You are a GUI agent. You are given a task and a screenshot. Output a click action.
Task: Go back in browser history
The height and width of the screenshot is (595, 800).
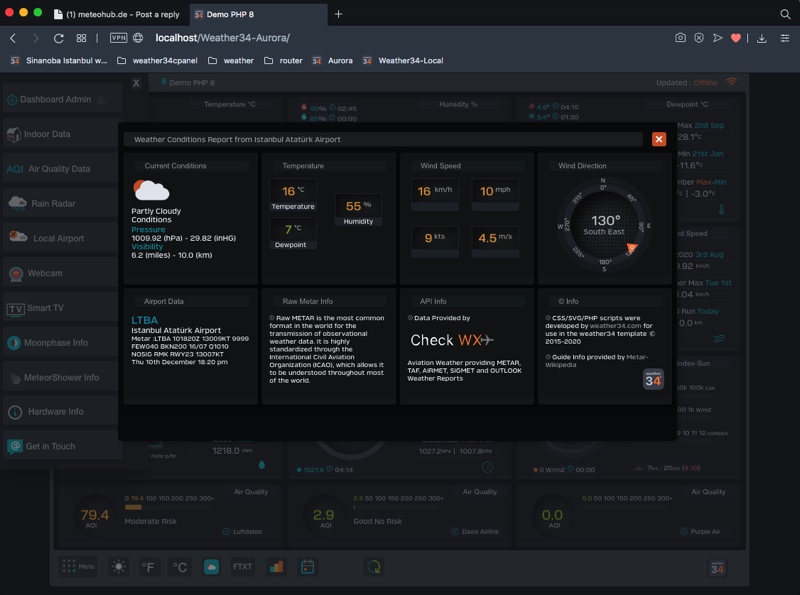click(13, 38)
